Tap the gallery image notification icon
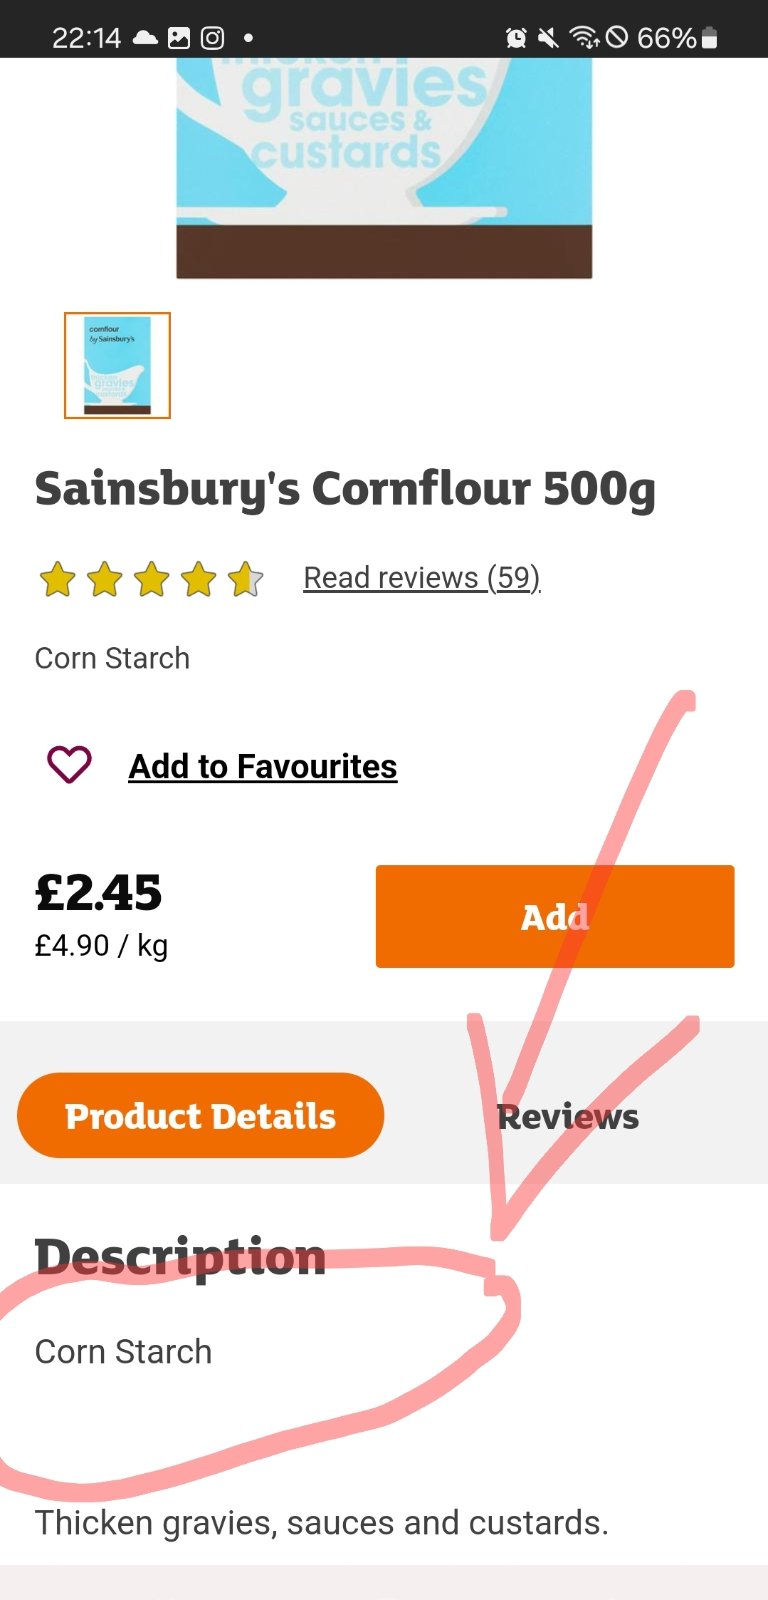This screenshot has height=1600, width=768. pos(179,38)
